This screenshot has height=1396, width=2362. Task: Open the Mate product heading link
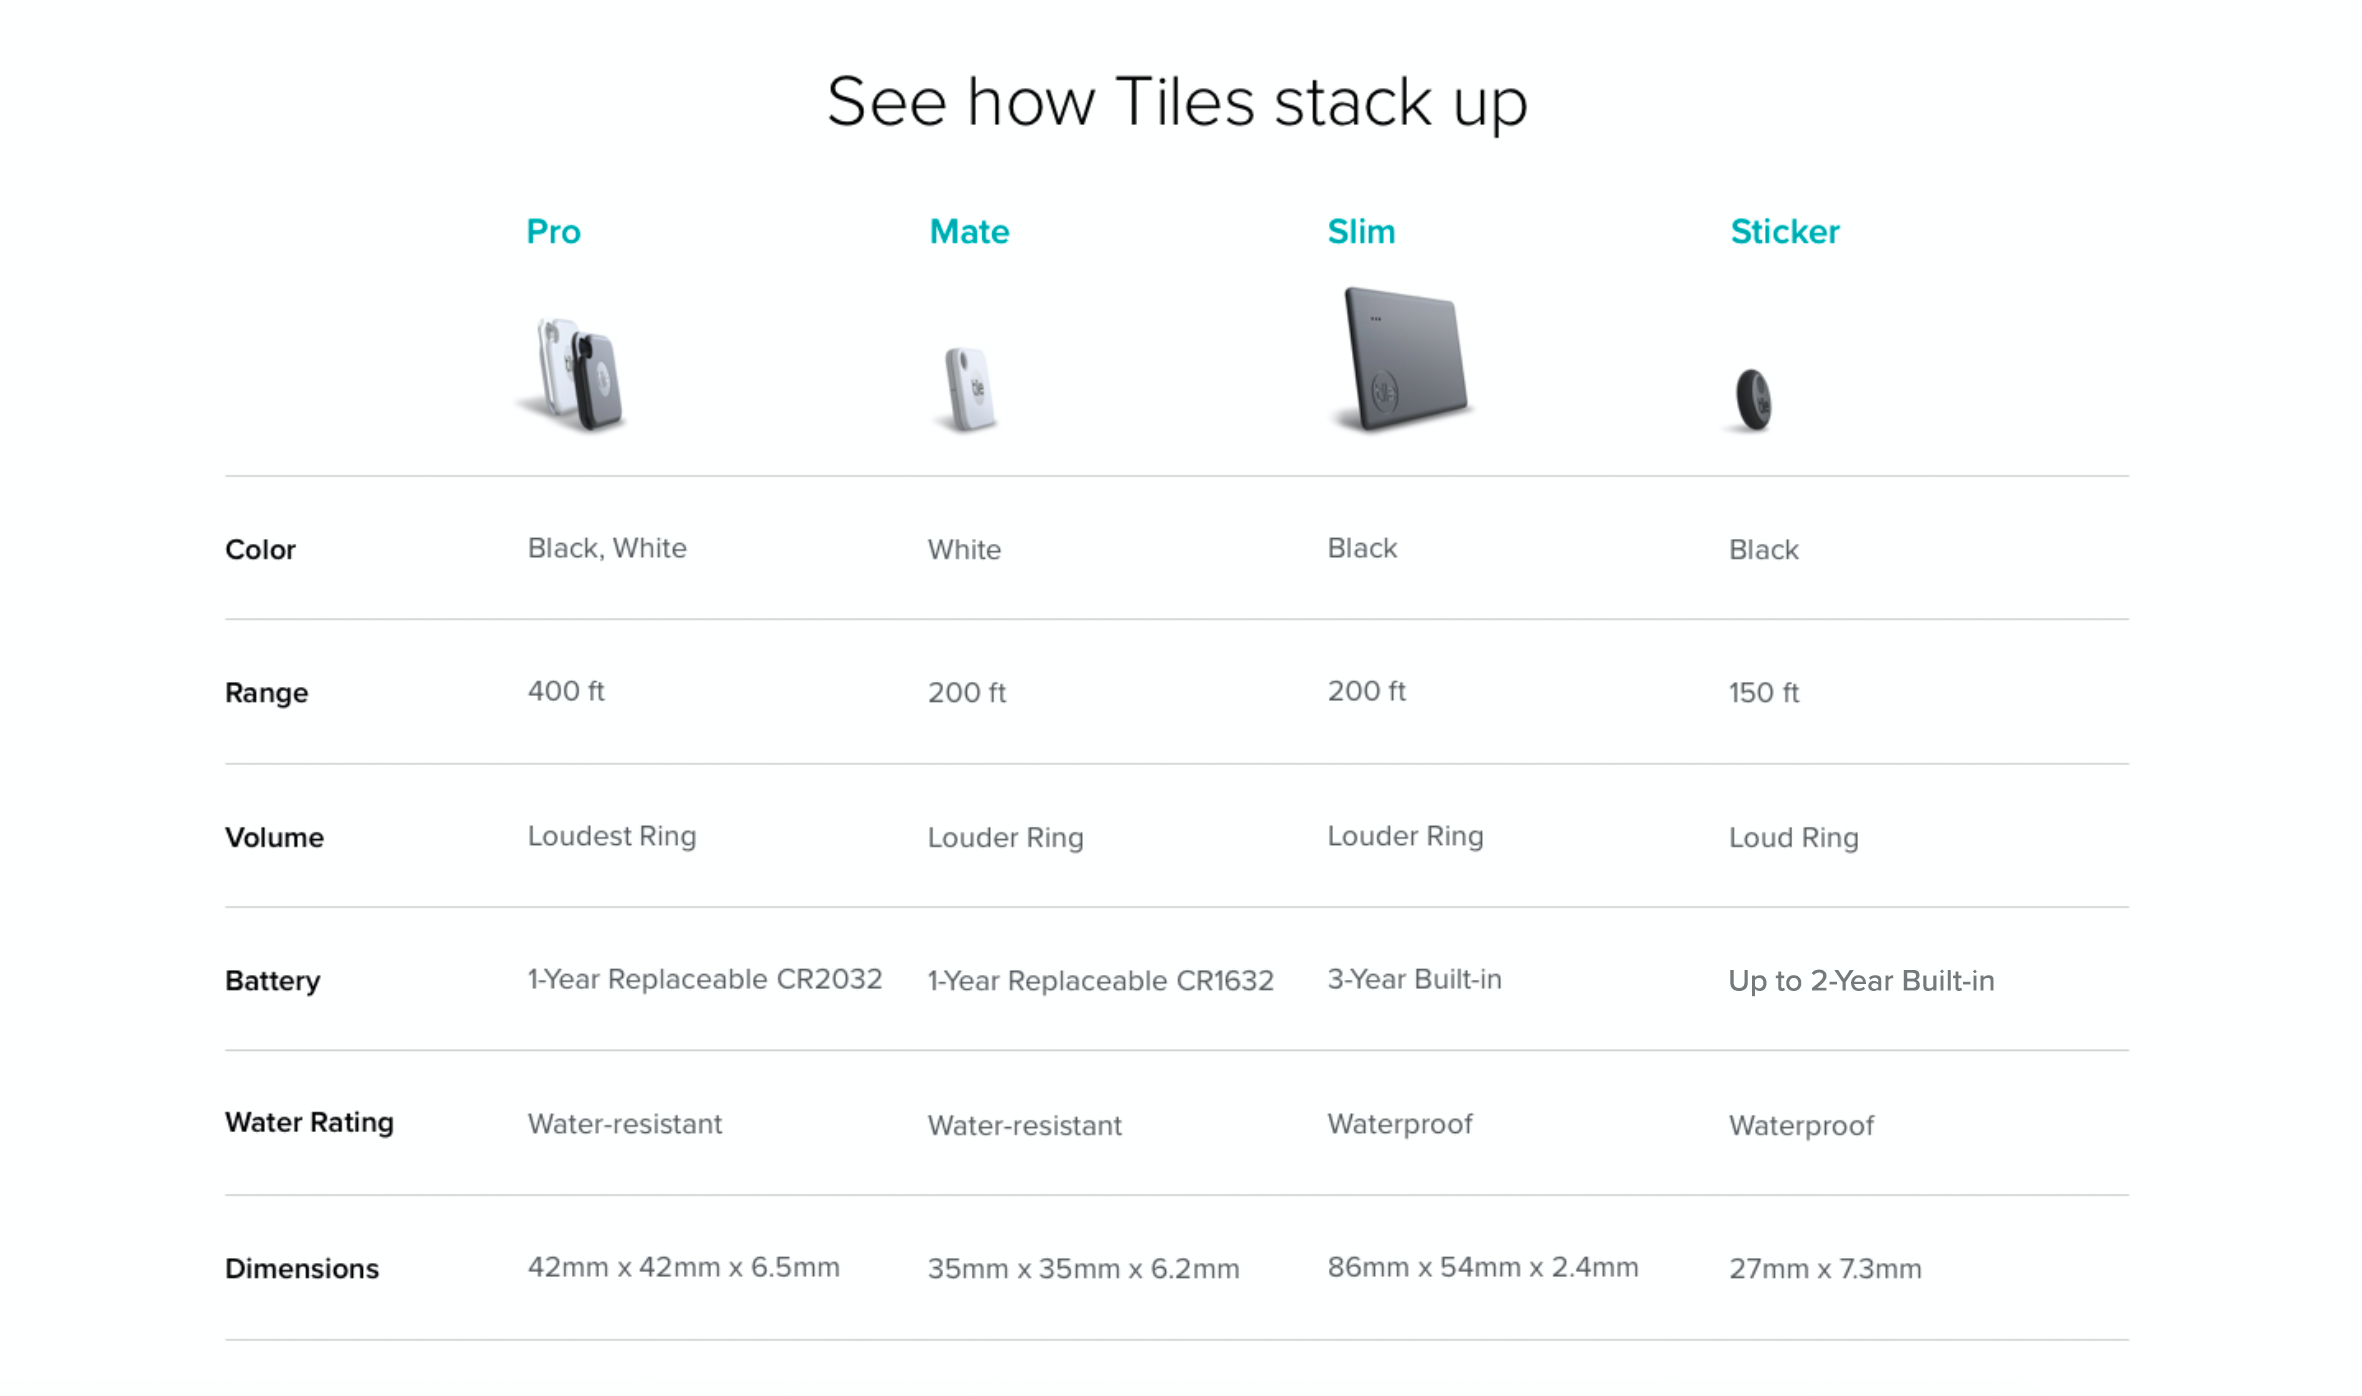[969, 232]
